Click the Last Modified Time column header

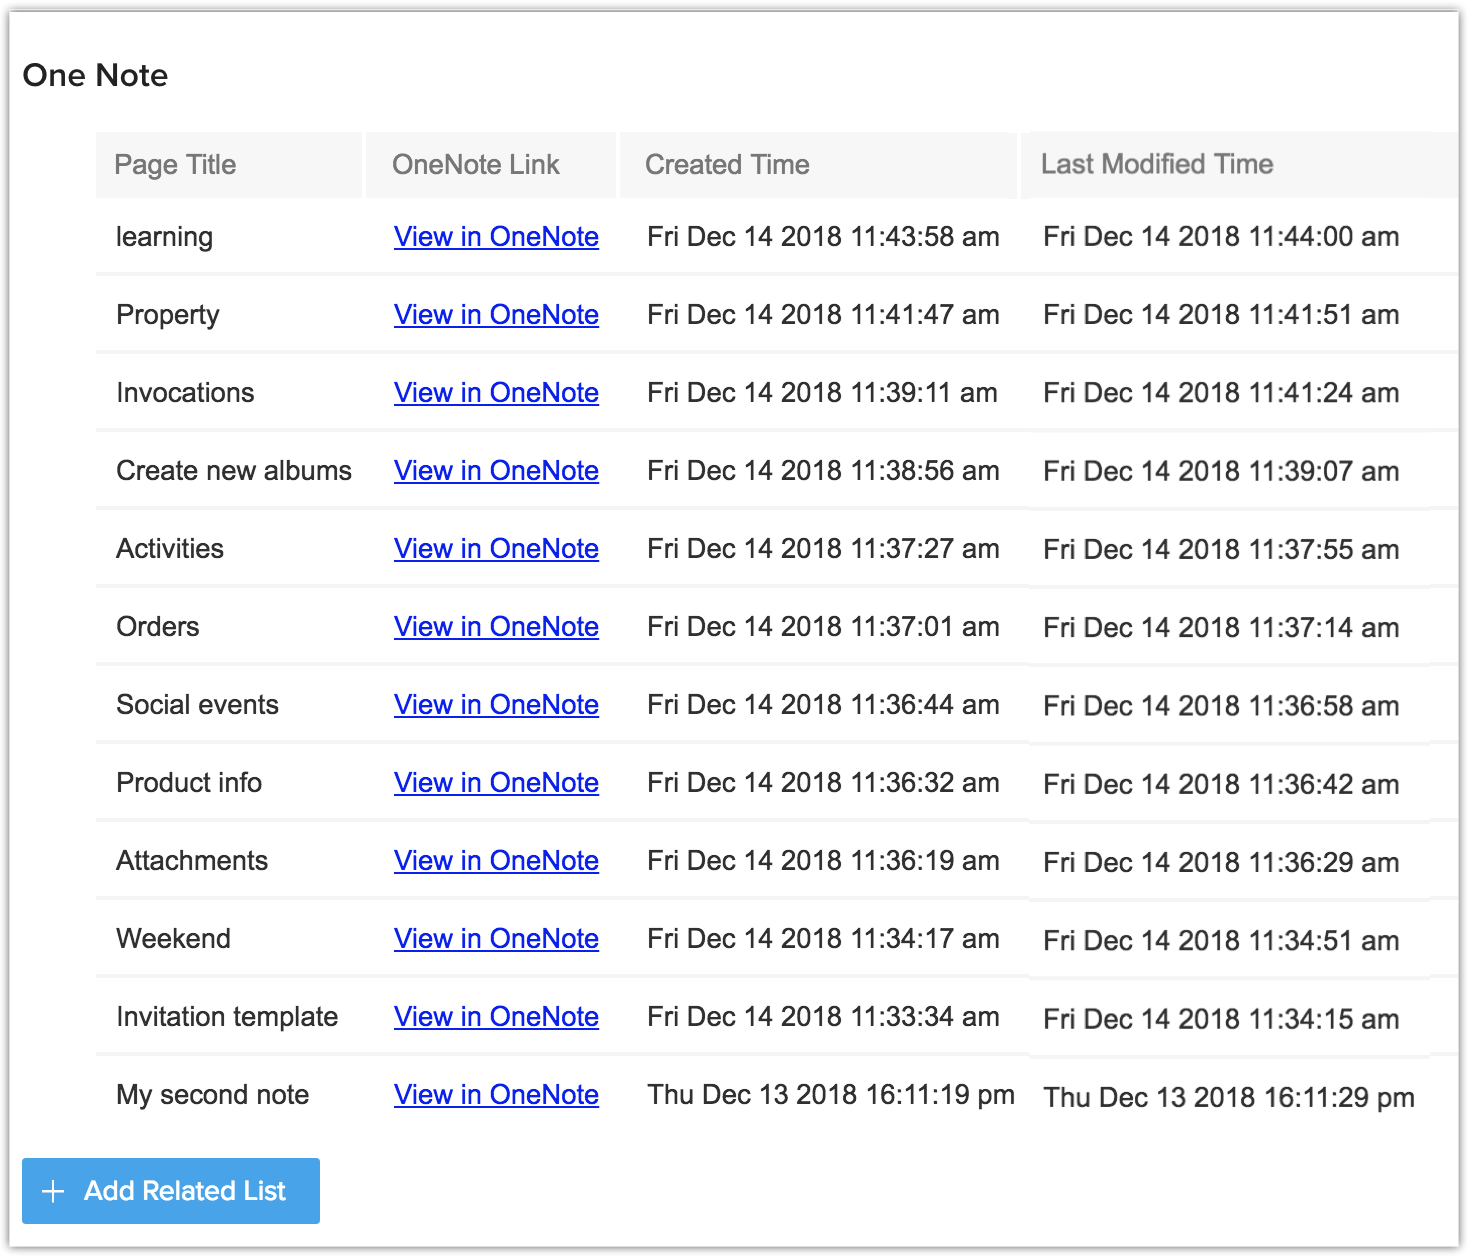click(1157, 165)
